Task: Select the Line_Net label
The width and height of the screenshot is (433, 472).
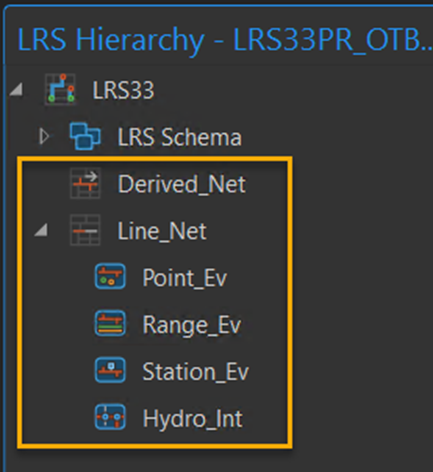Action: (162, 231)
